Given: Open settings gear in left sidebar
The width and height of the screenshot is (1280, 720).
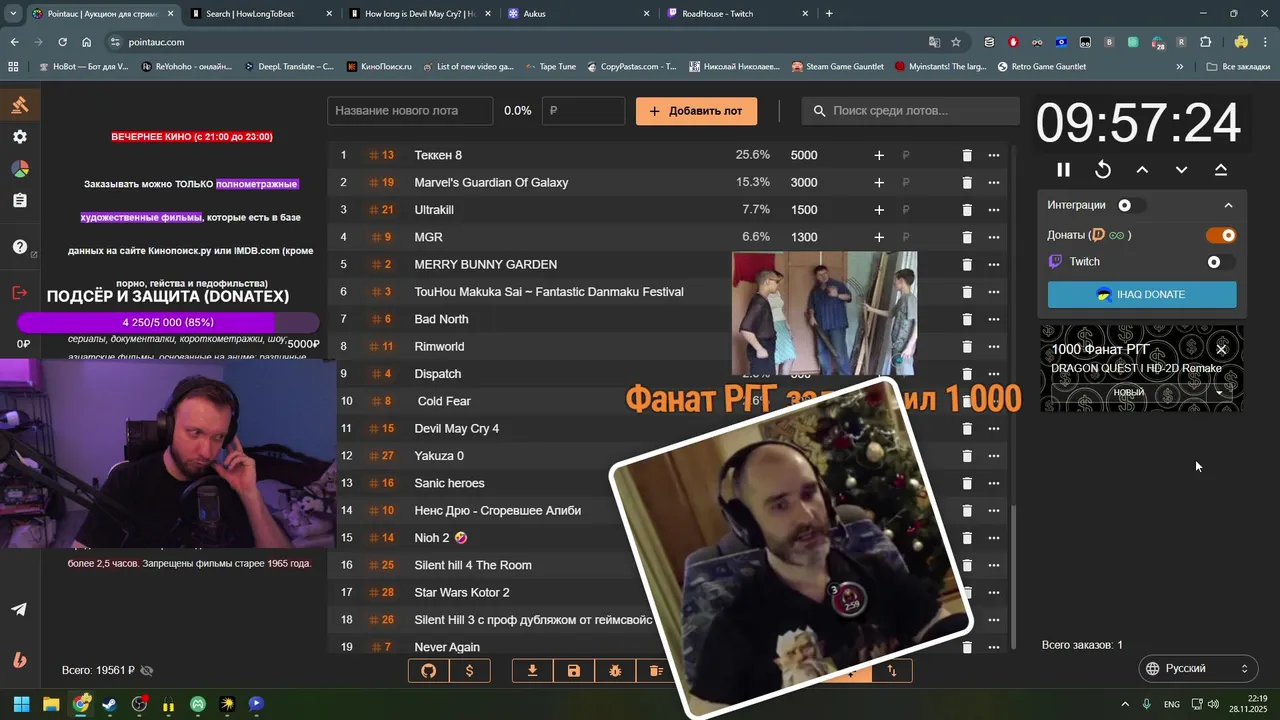Looking at the screenshot, I should [20, 137].
